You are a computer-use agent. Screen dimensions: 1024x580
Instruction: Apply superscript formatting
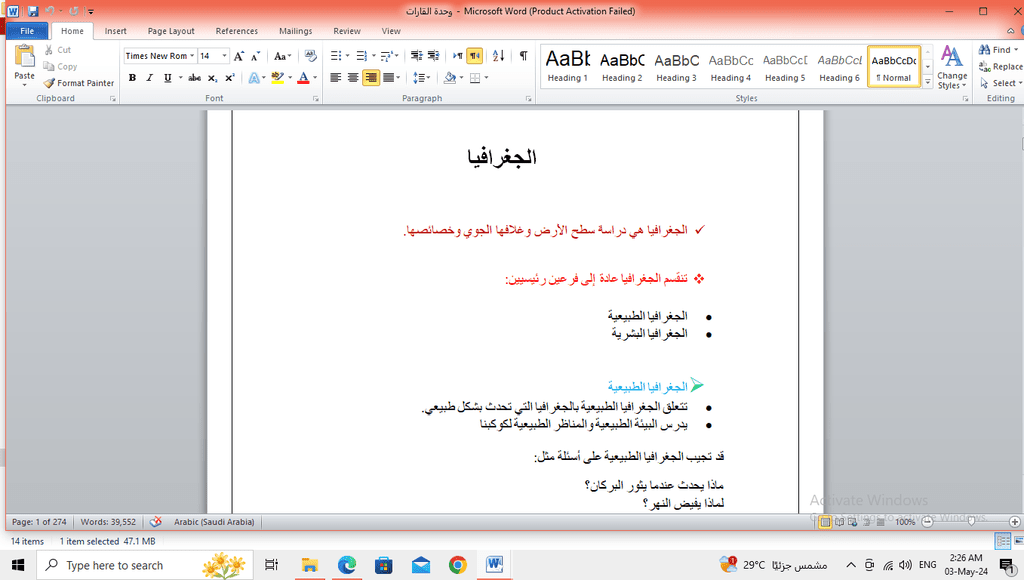(229, 78)
